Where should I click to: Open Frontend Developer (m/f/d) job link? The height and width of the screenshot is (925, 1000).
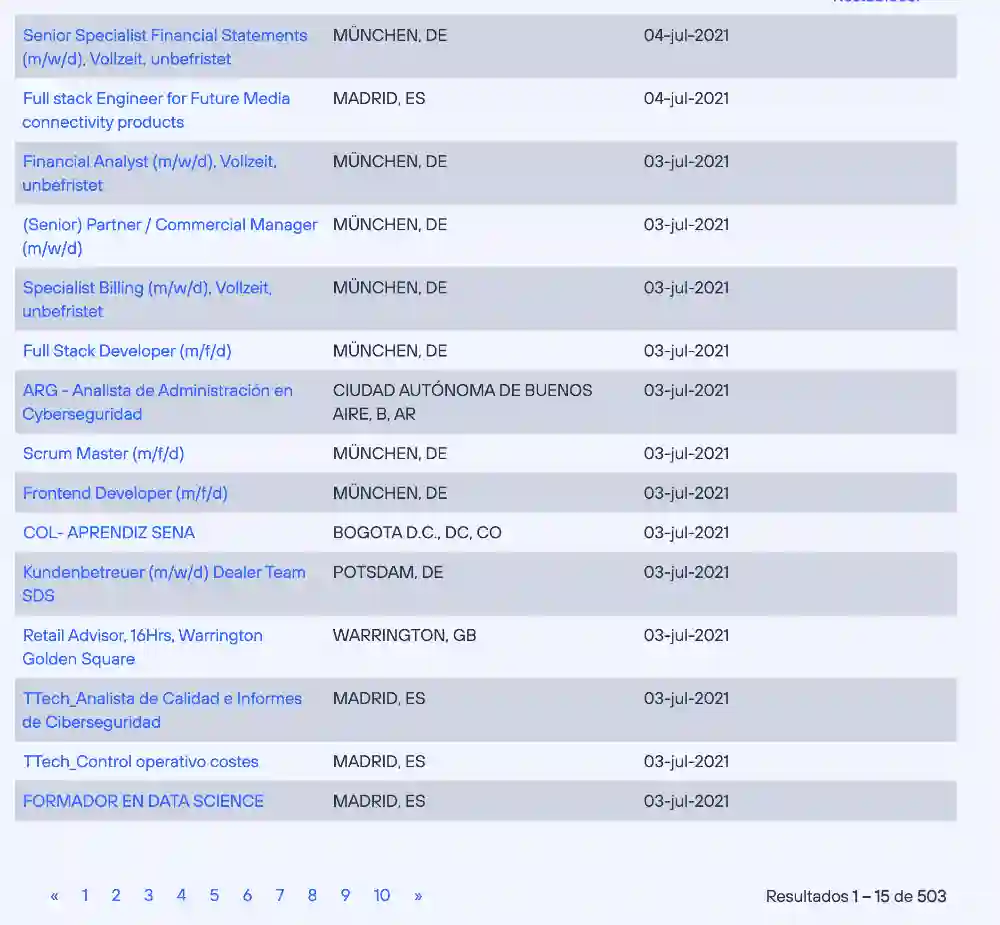(125, 493)
